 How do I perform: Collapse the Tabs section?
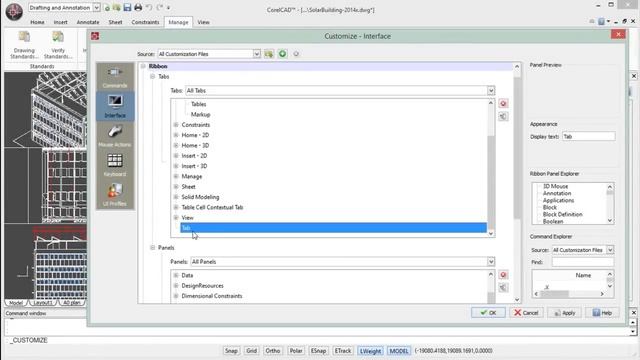pyautogui.click(x=153, y=77)
